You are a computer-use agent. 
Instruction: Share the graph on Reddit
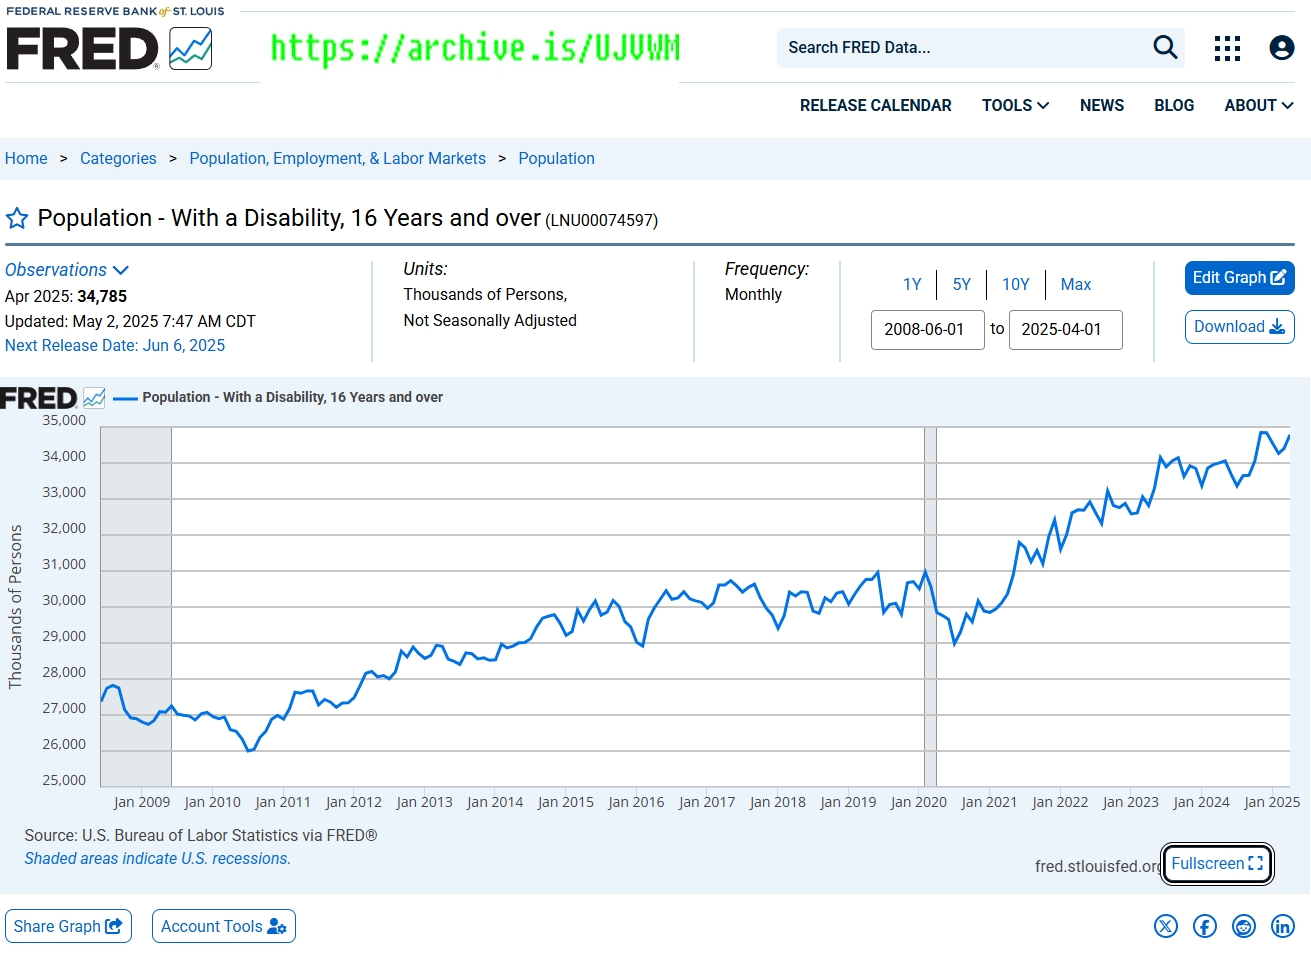(1244, 926)
